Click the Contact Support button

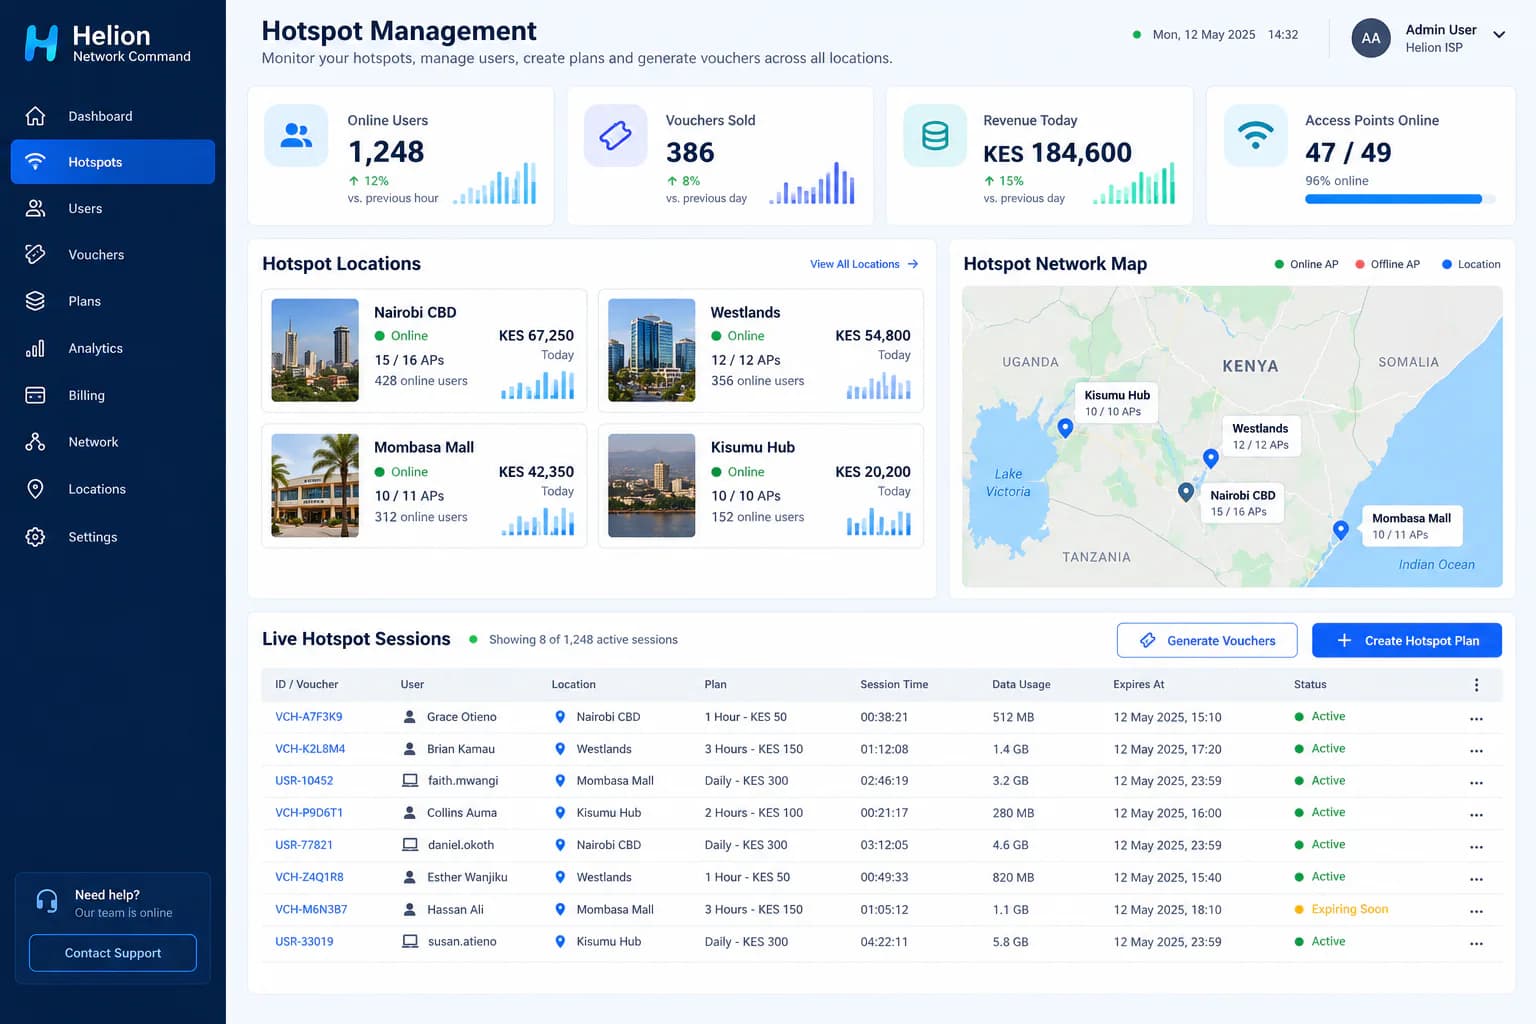coord(113,953)
